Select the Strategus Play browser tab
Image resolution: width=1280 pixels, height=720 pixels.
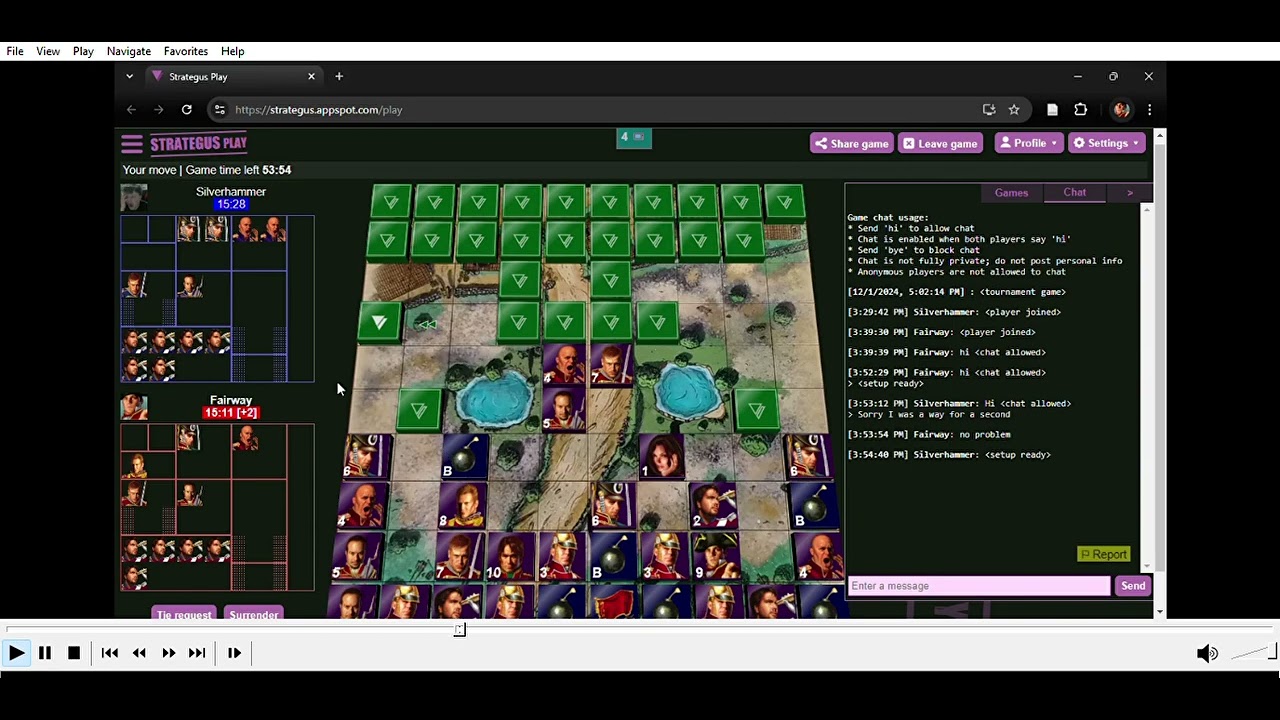233,76
